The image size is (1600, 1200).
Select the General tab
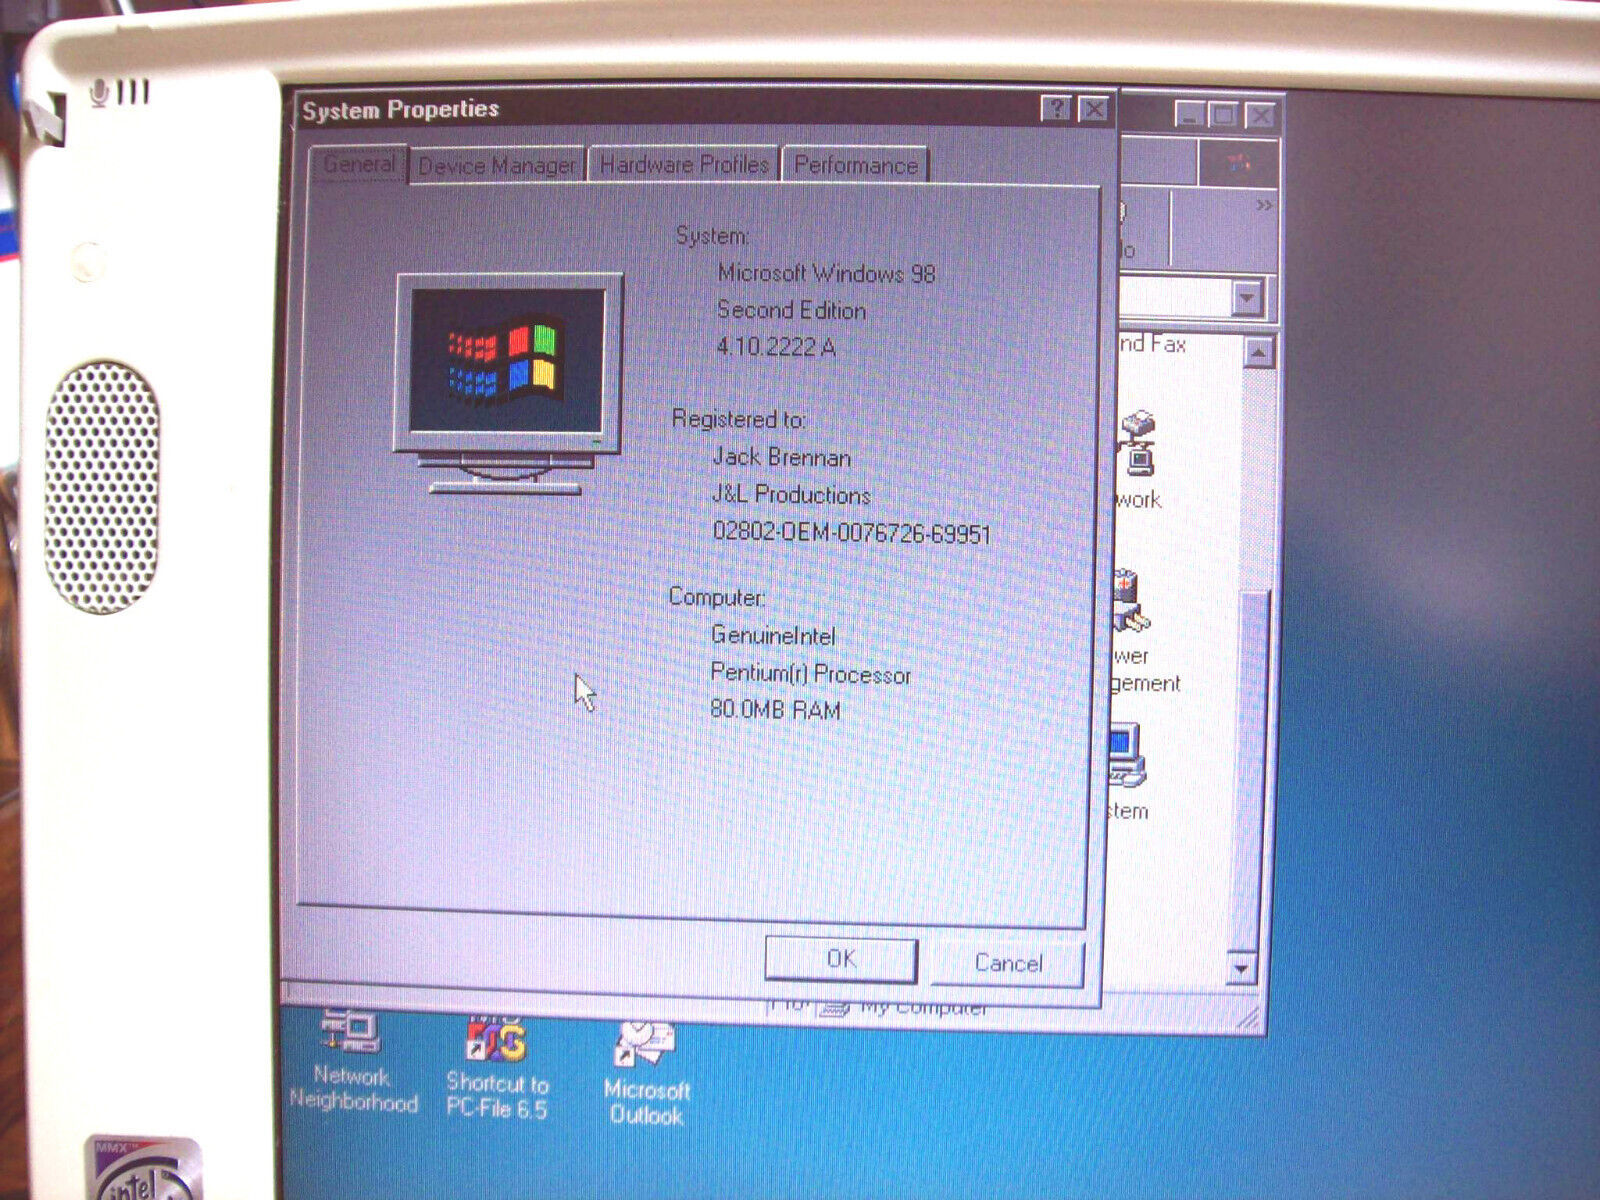point(358,163)
